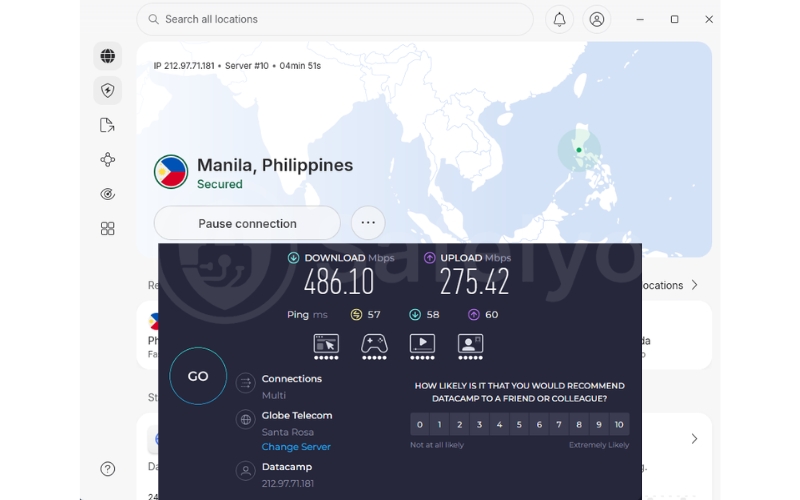This screenshot has width=800, height=500.
Task: Click the Connections mode icon
Action: tap(245, 383)
